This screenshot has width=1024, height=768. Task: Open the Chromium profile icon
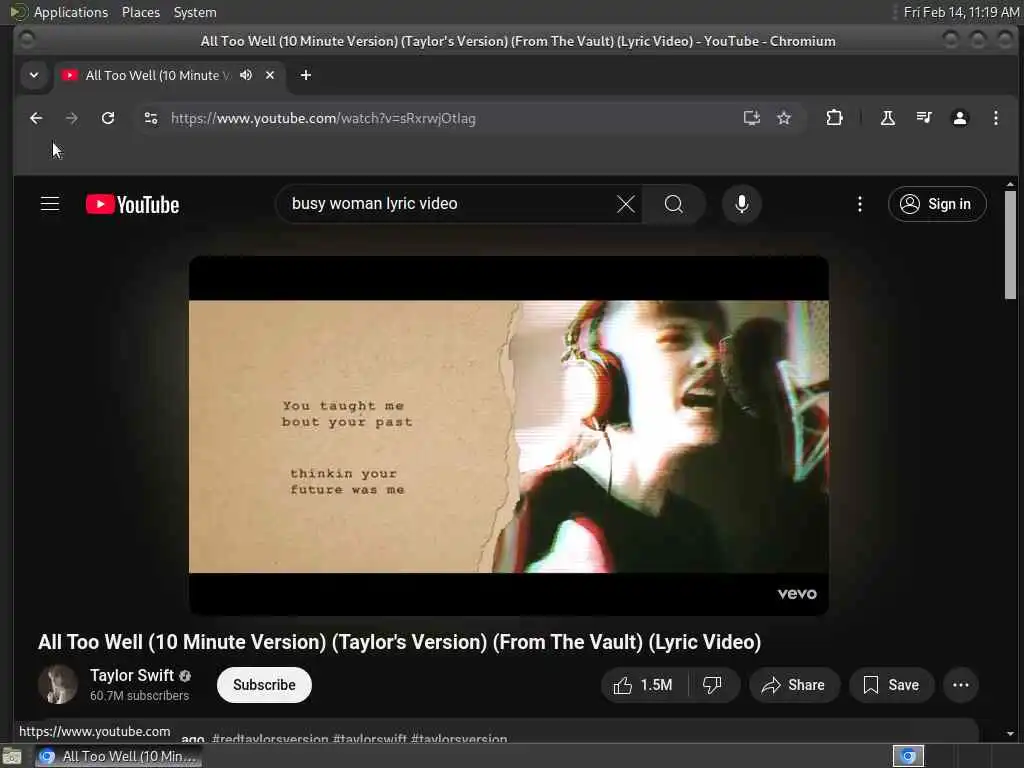959,118
